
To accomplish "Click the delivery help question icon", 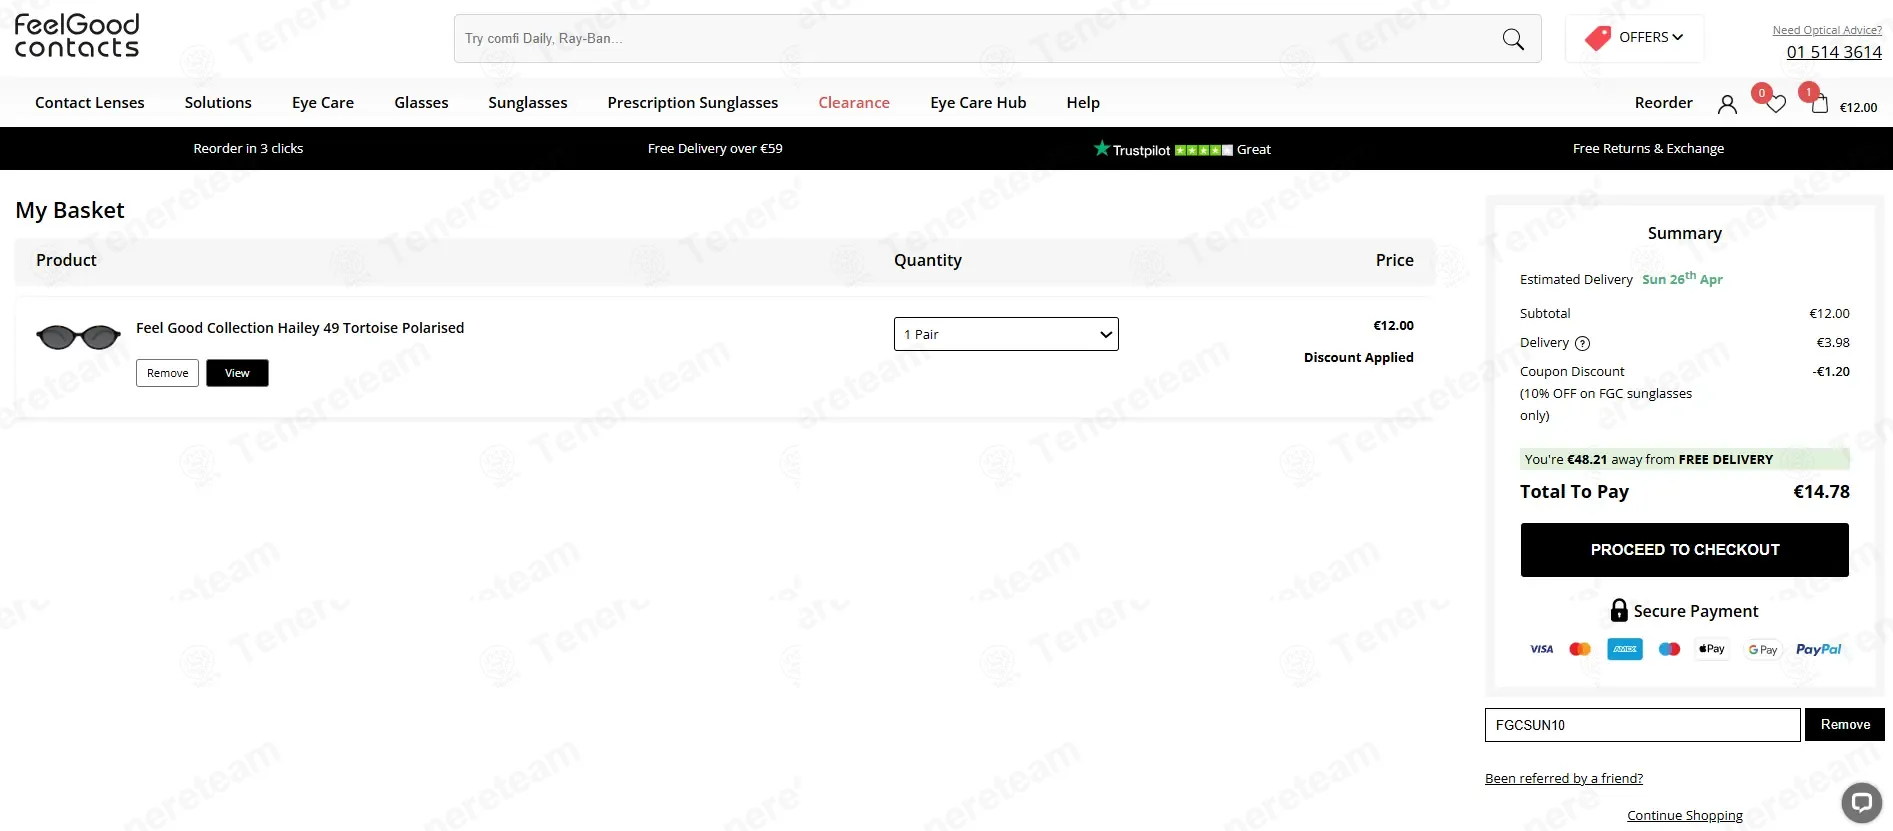I will (1582, 343).
